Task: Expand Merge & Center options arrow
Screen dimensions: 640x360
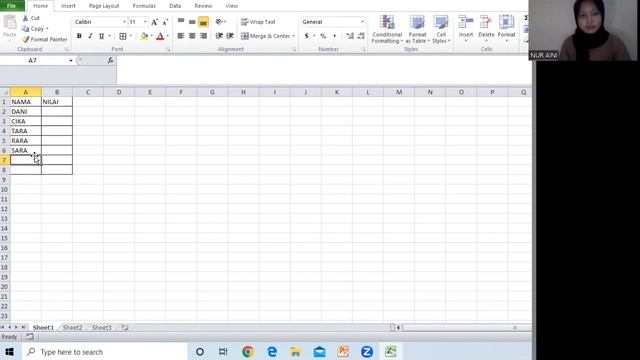Action: (293, 36)
